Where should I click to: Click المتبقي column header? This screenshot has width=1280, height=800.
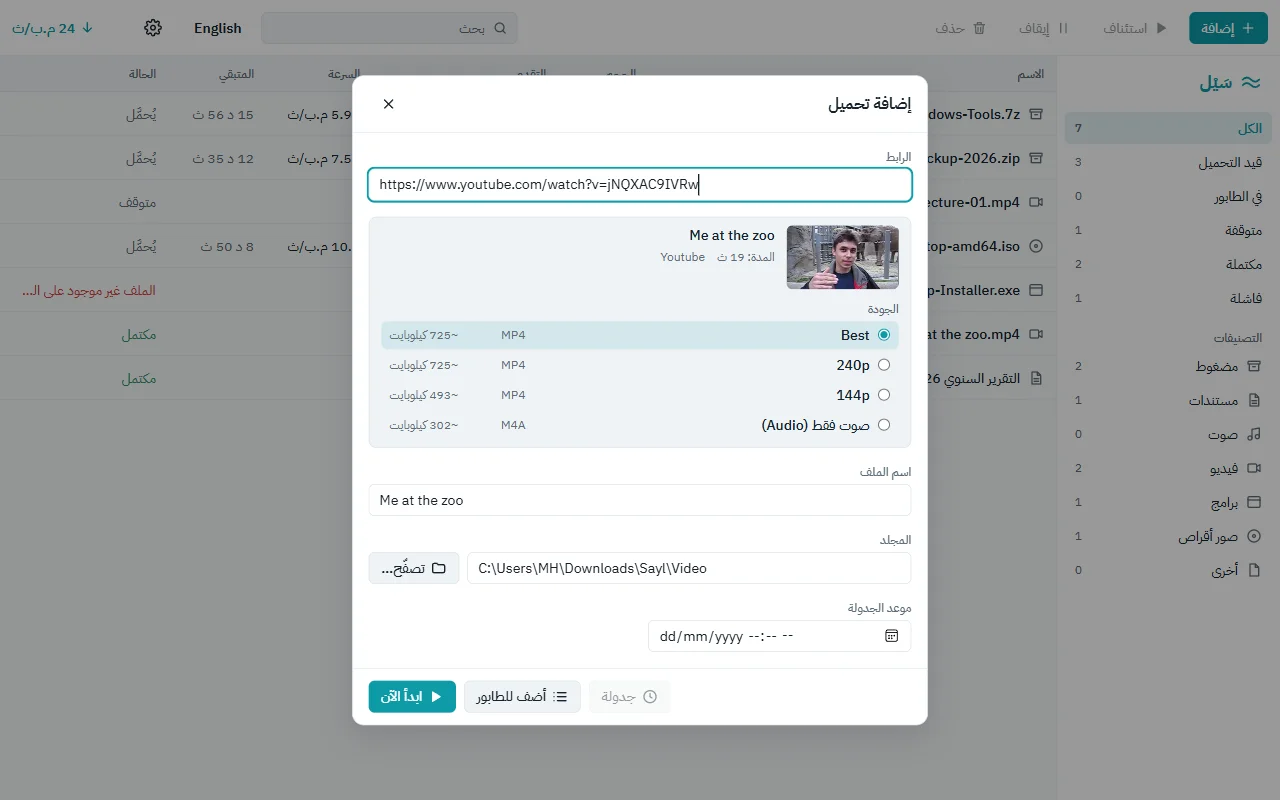coord(236,74)
